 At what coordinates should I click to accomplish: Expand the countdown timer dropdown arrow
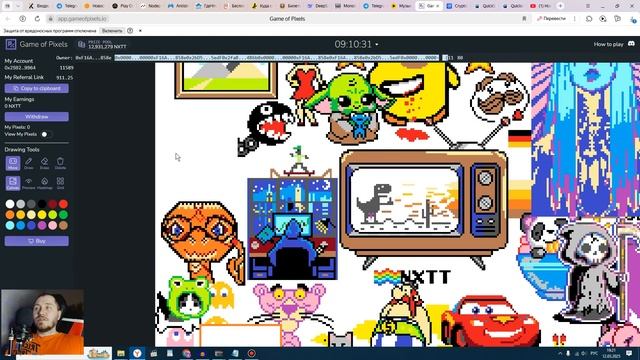[377, 44]
